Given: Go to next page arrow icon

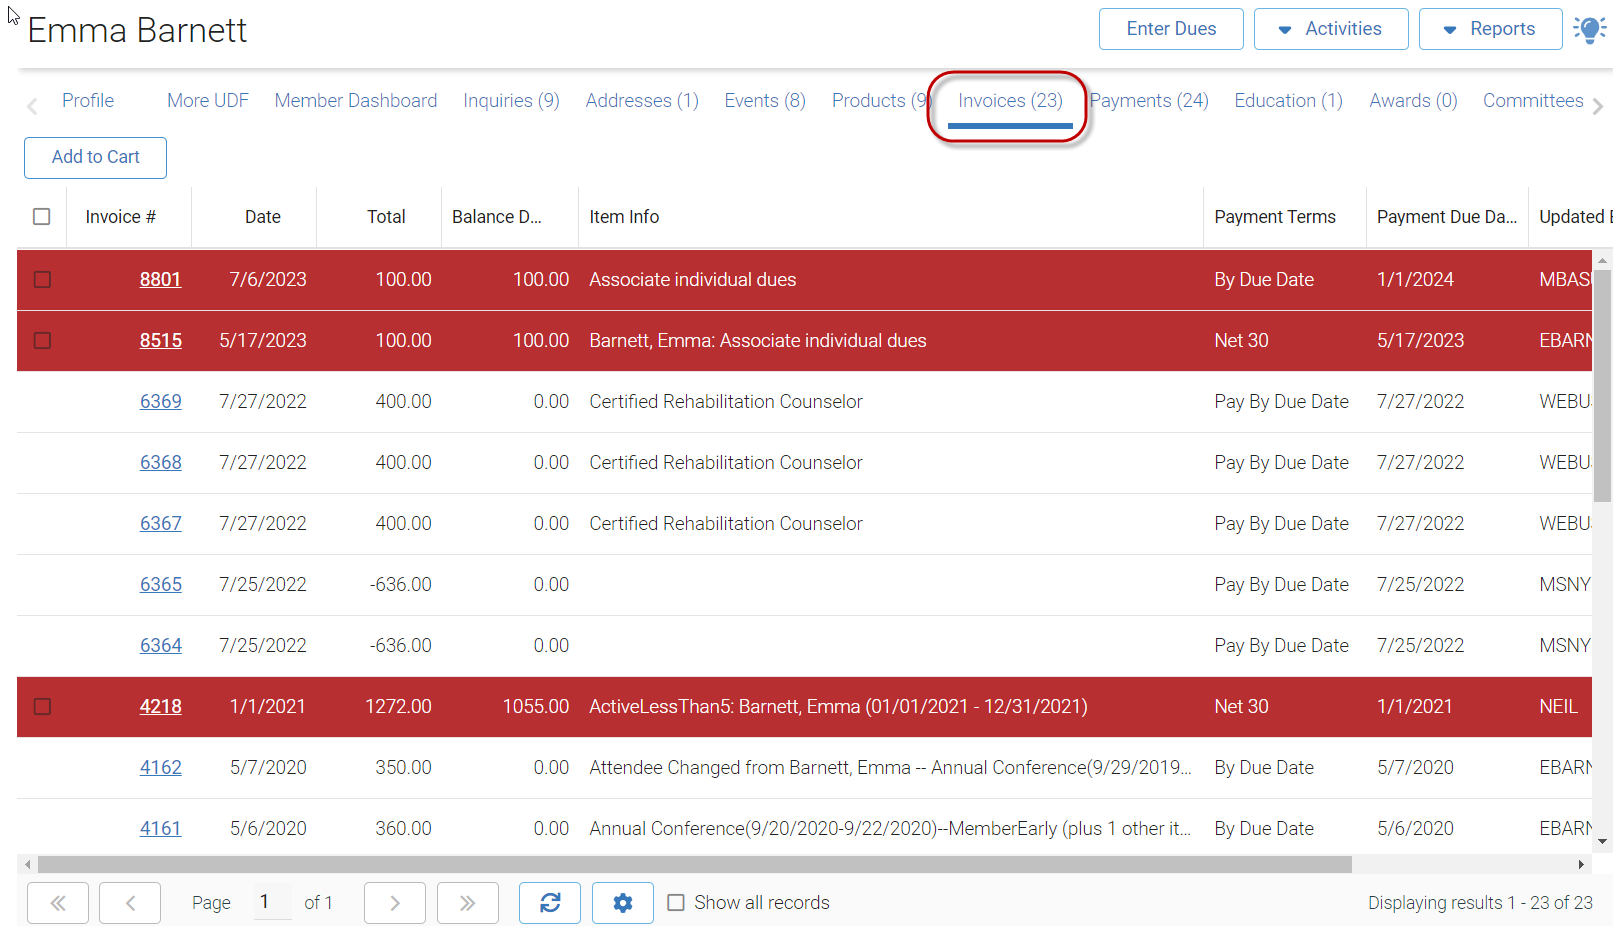Looking at the screenshot, I should 395,903.
